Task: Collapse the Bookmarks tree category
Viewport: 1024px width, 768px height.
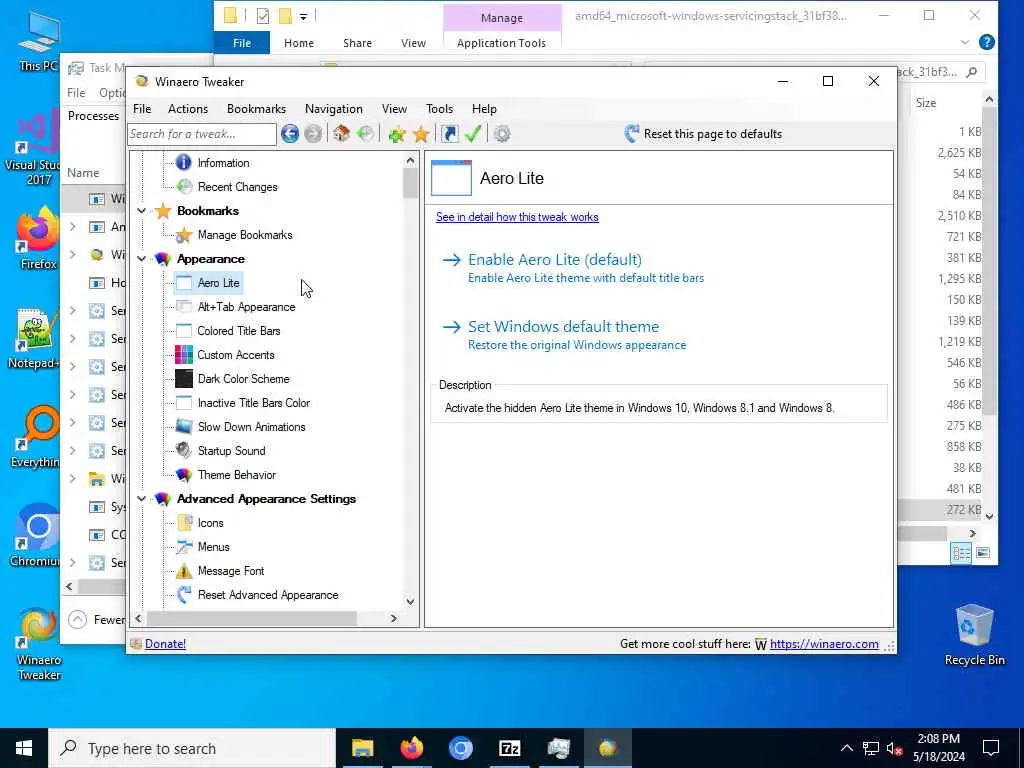Action: 141,211
